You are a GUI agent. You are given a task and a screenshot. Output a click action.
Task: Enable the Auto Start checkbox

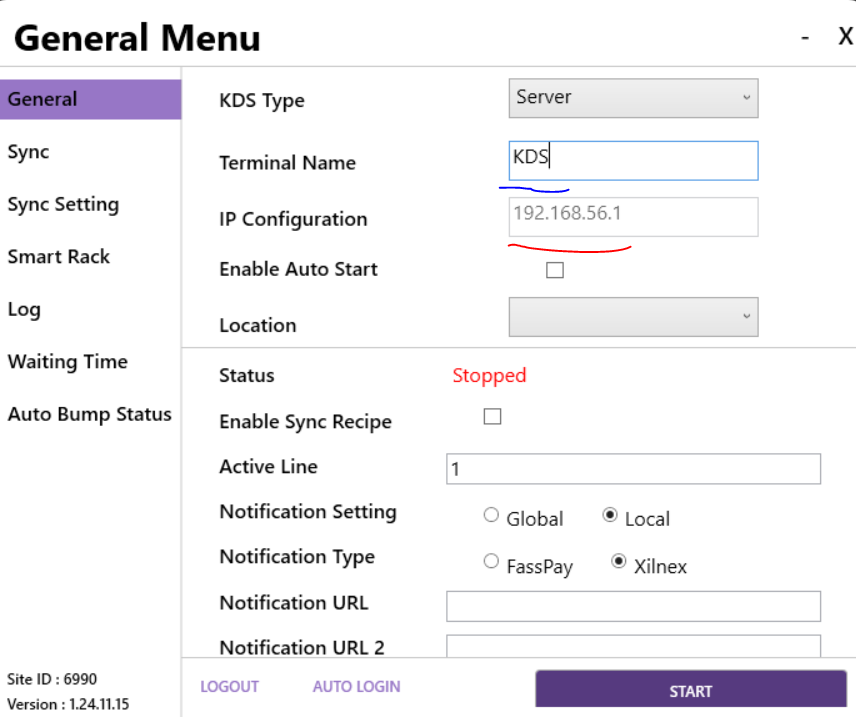tap(555, 270)
